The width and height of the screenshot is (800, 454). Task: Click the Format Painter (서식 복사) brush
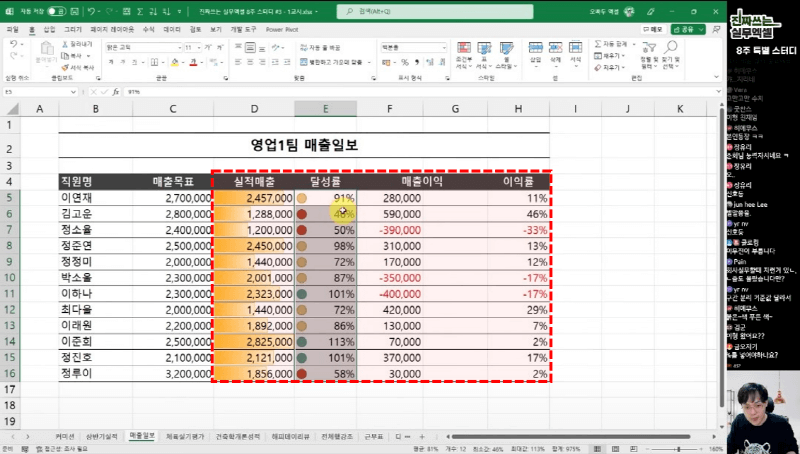(x=77, y=67)
